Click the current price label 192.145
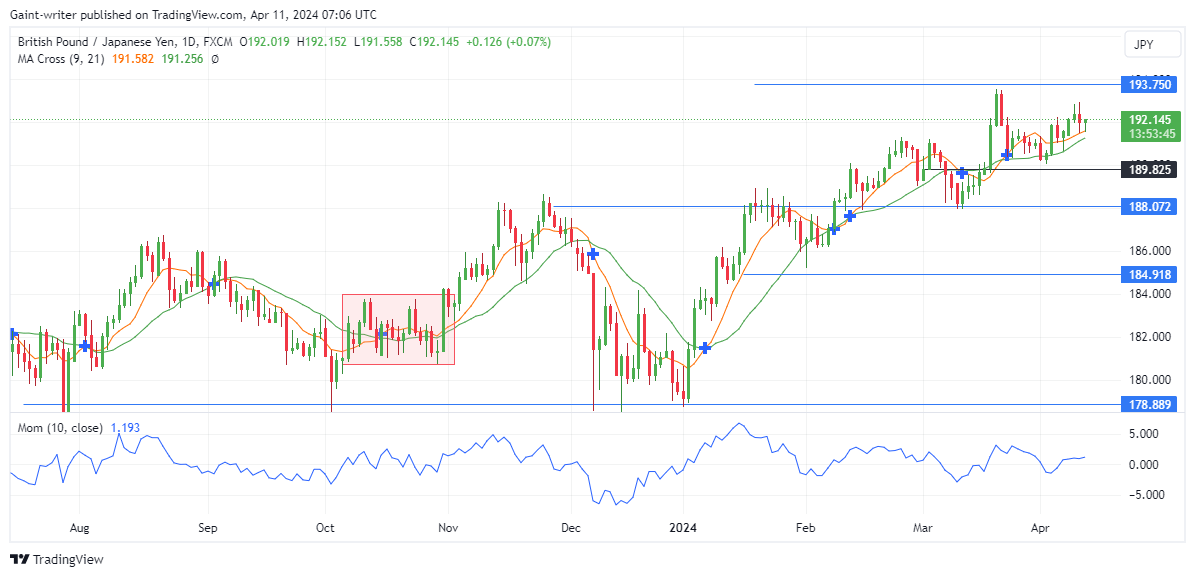 [1151, 119]
